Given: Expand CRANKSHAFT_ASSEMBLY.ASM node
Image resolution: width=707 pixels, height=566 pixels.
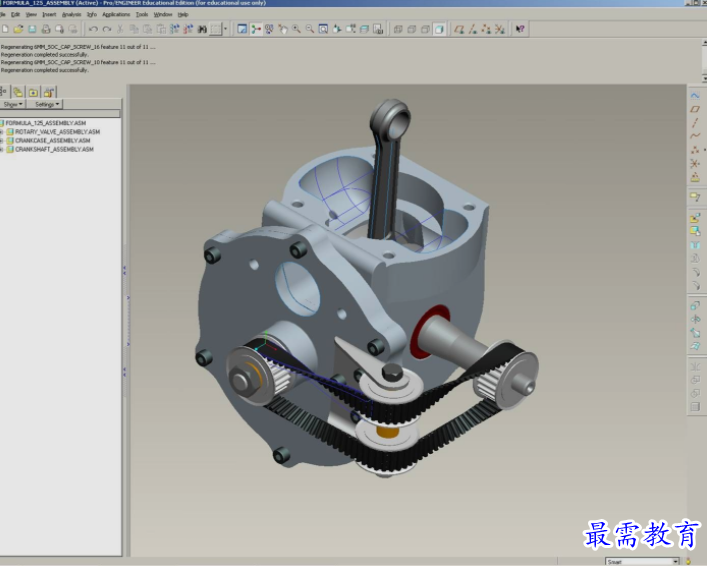Looking at the screenshot, I should coord(2,149).
